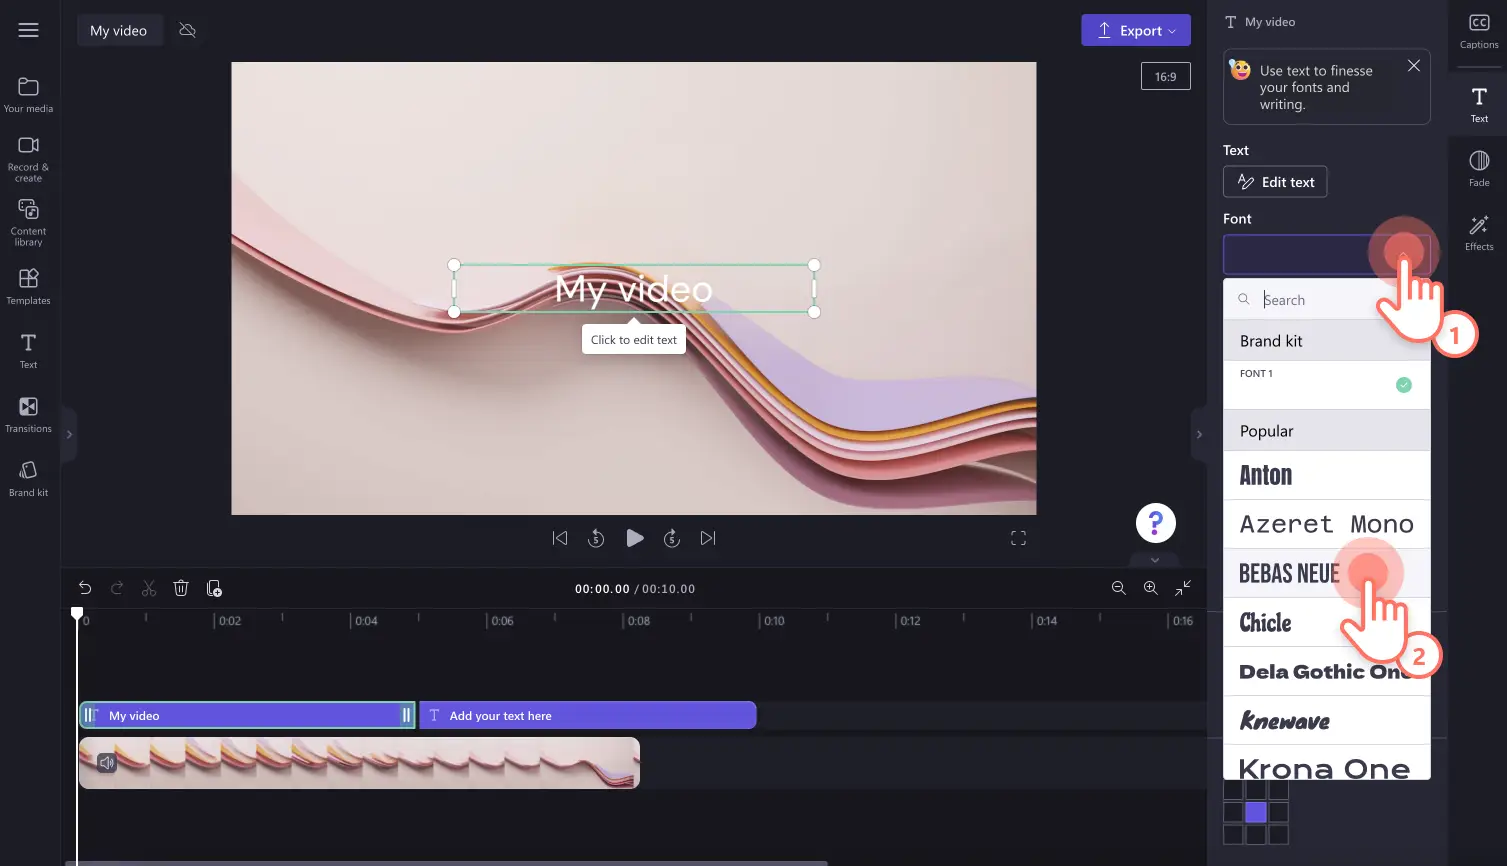Choose the Azeret Mono font
Screen dimensions: 1507x866
point(1327,524)
